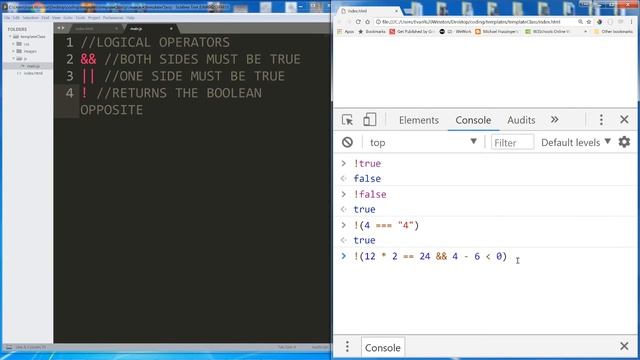The width and height of the screenshot is (640, 360).
Task: Click the !true console entry
Action: pyautogui.click(x=367, y=164)
